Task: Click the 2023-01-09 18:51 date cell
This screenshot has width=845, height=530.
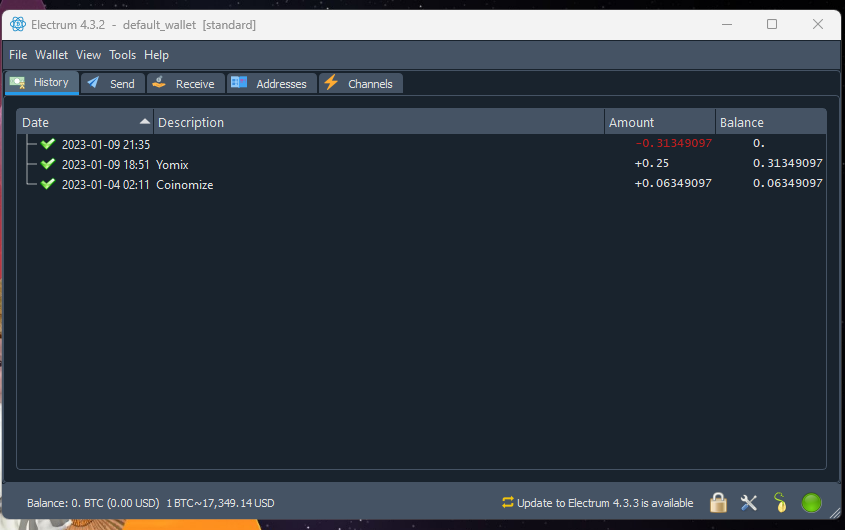Action: click(106, 164)
